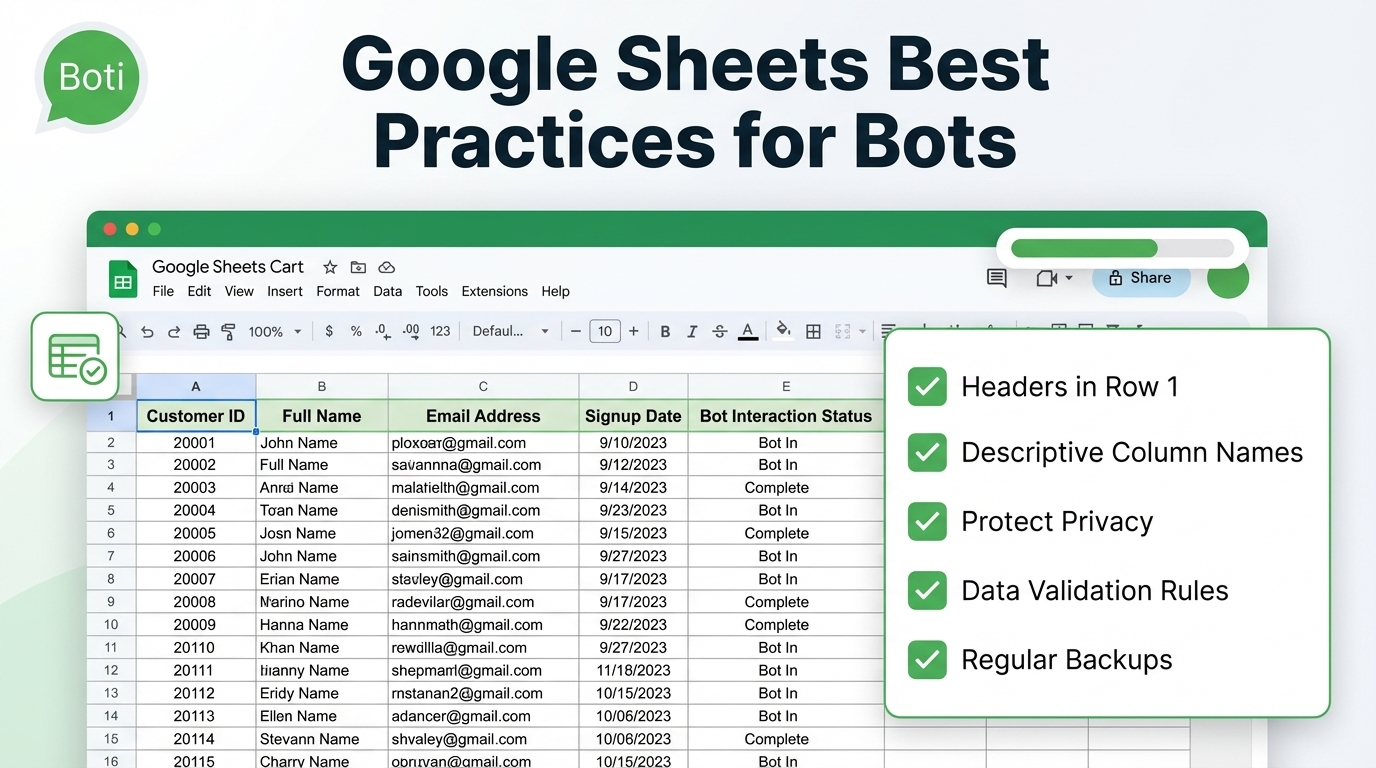
Task: Toggle the Descriptive Column Names checkbox
Action: point(927,453)
